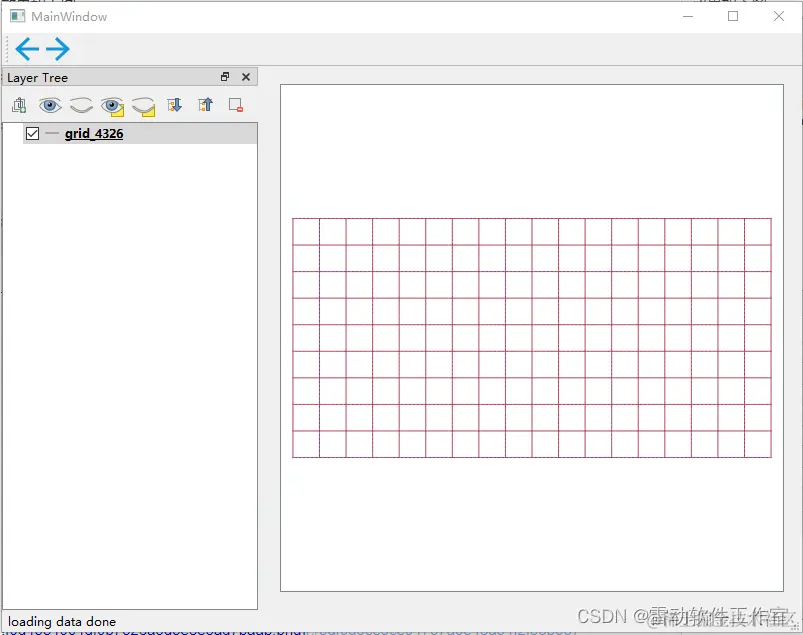Click the grid_4326 line symbol icon

(x=52, y=134)
